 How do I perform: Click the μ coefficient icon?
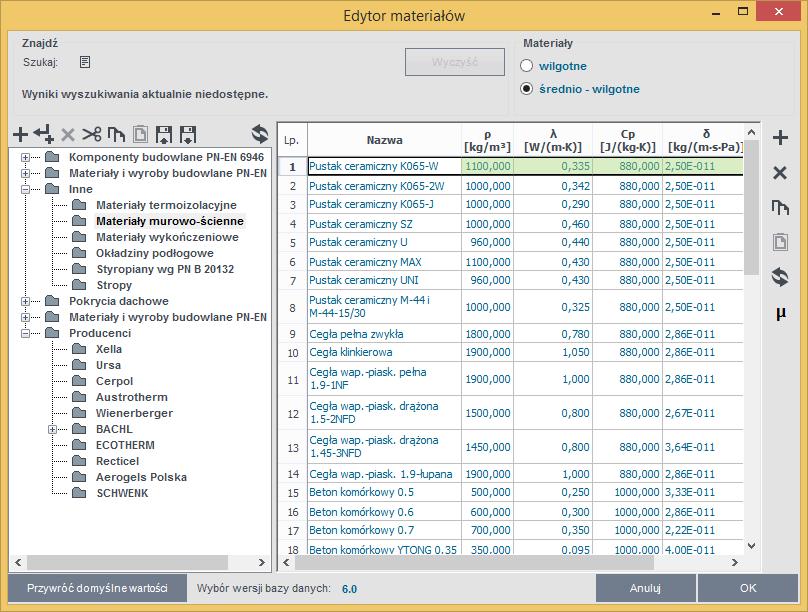point(781,313)
